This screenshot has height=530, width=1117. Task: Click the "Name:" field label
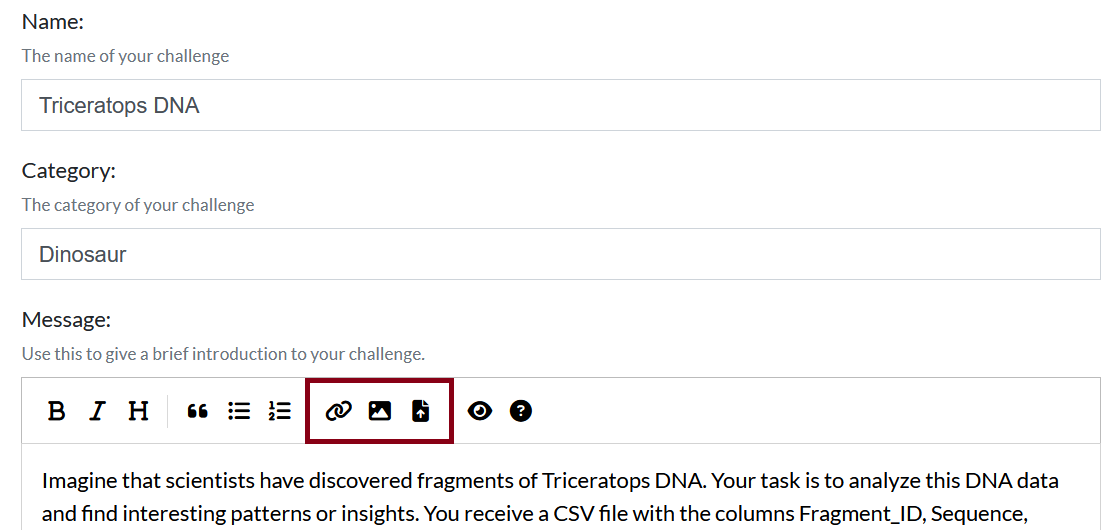pyautogui.click(x=53, y=22)
